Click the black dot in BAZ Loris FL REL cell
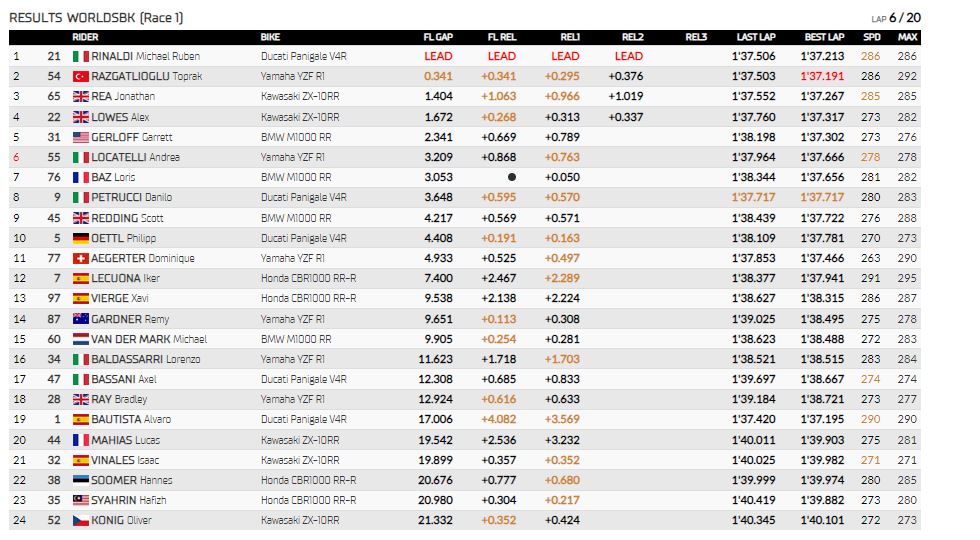Viewport: 980px width, 540px height. pyautogui.click(x=512, y=177)
